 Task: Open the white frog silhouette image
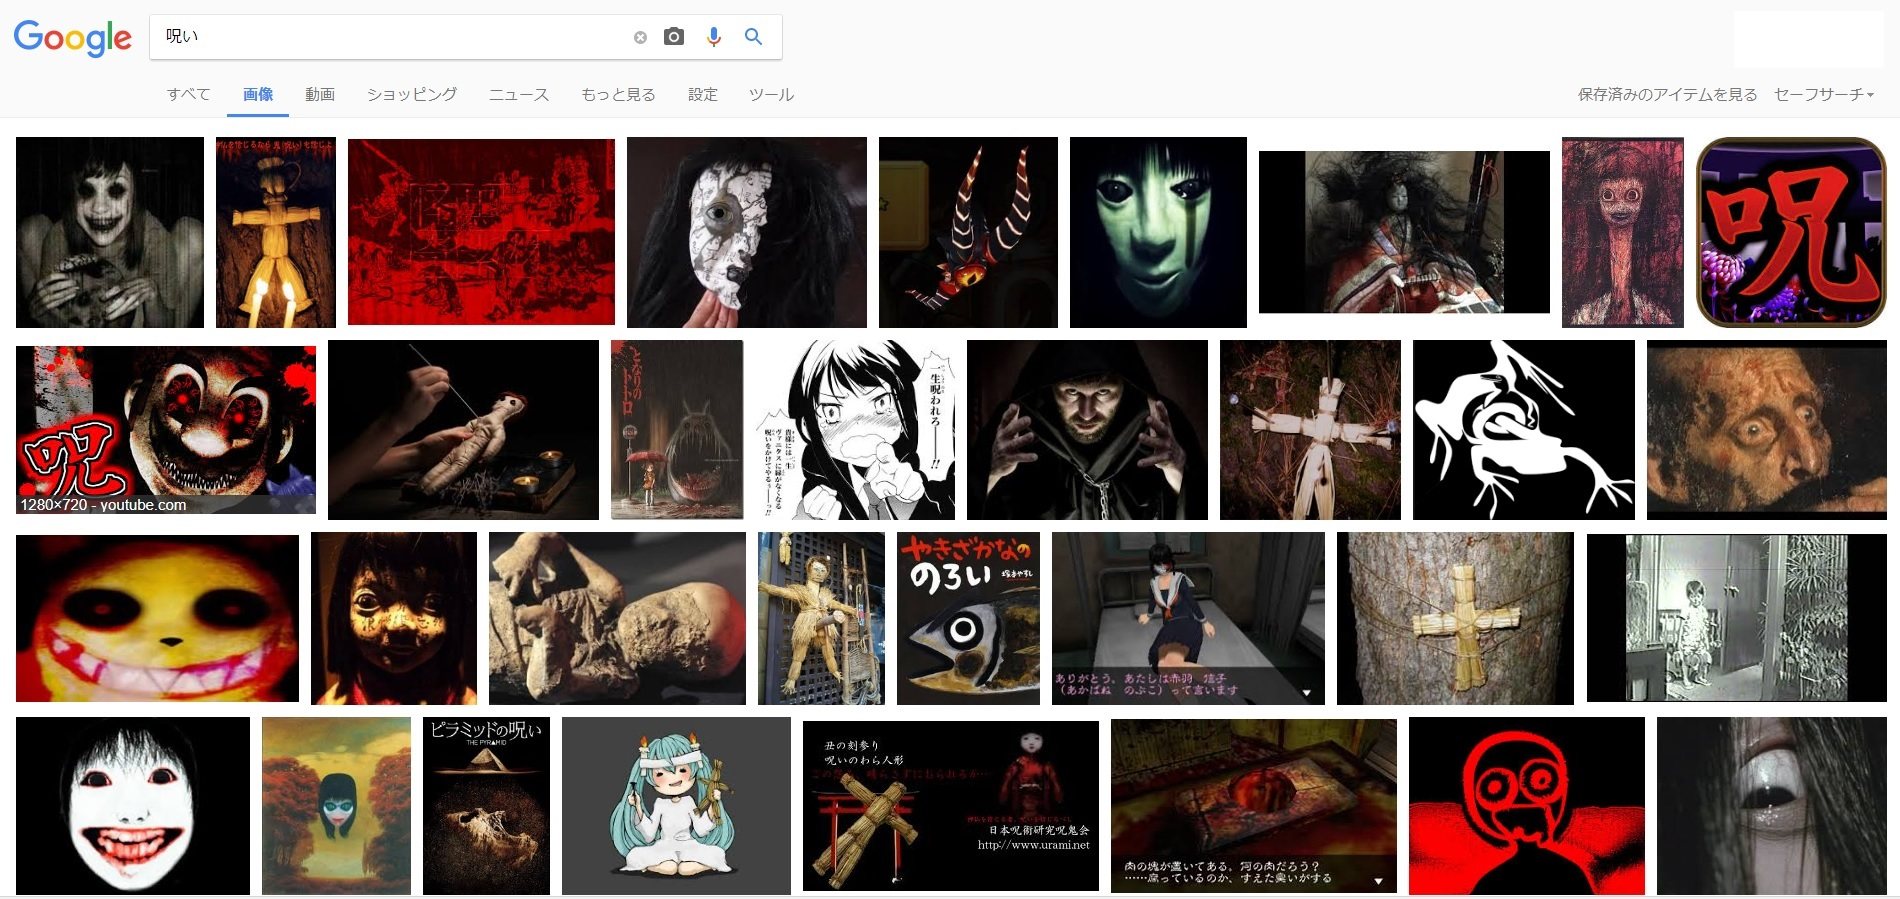pos(1523,430)
